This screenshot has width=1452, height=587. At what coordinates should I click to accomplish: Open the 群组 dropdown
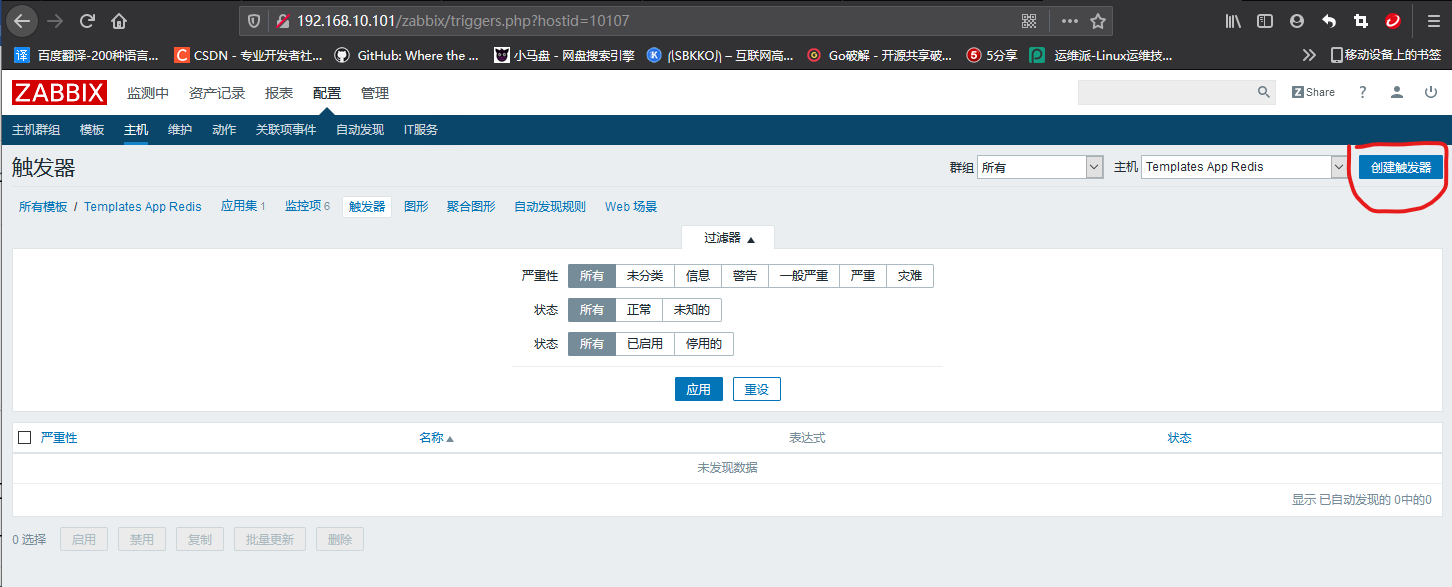[1040, 167]
